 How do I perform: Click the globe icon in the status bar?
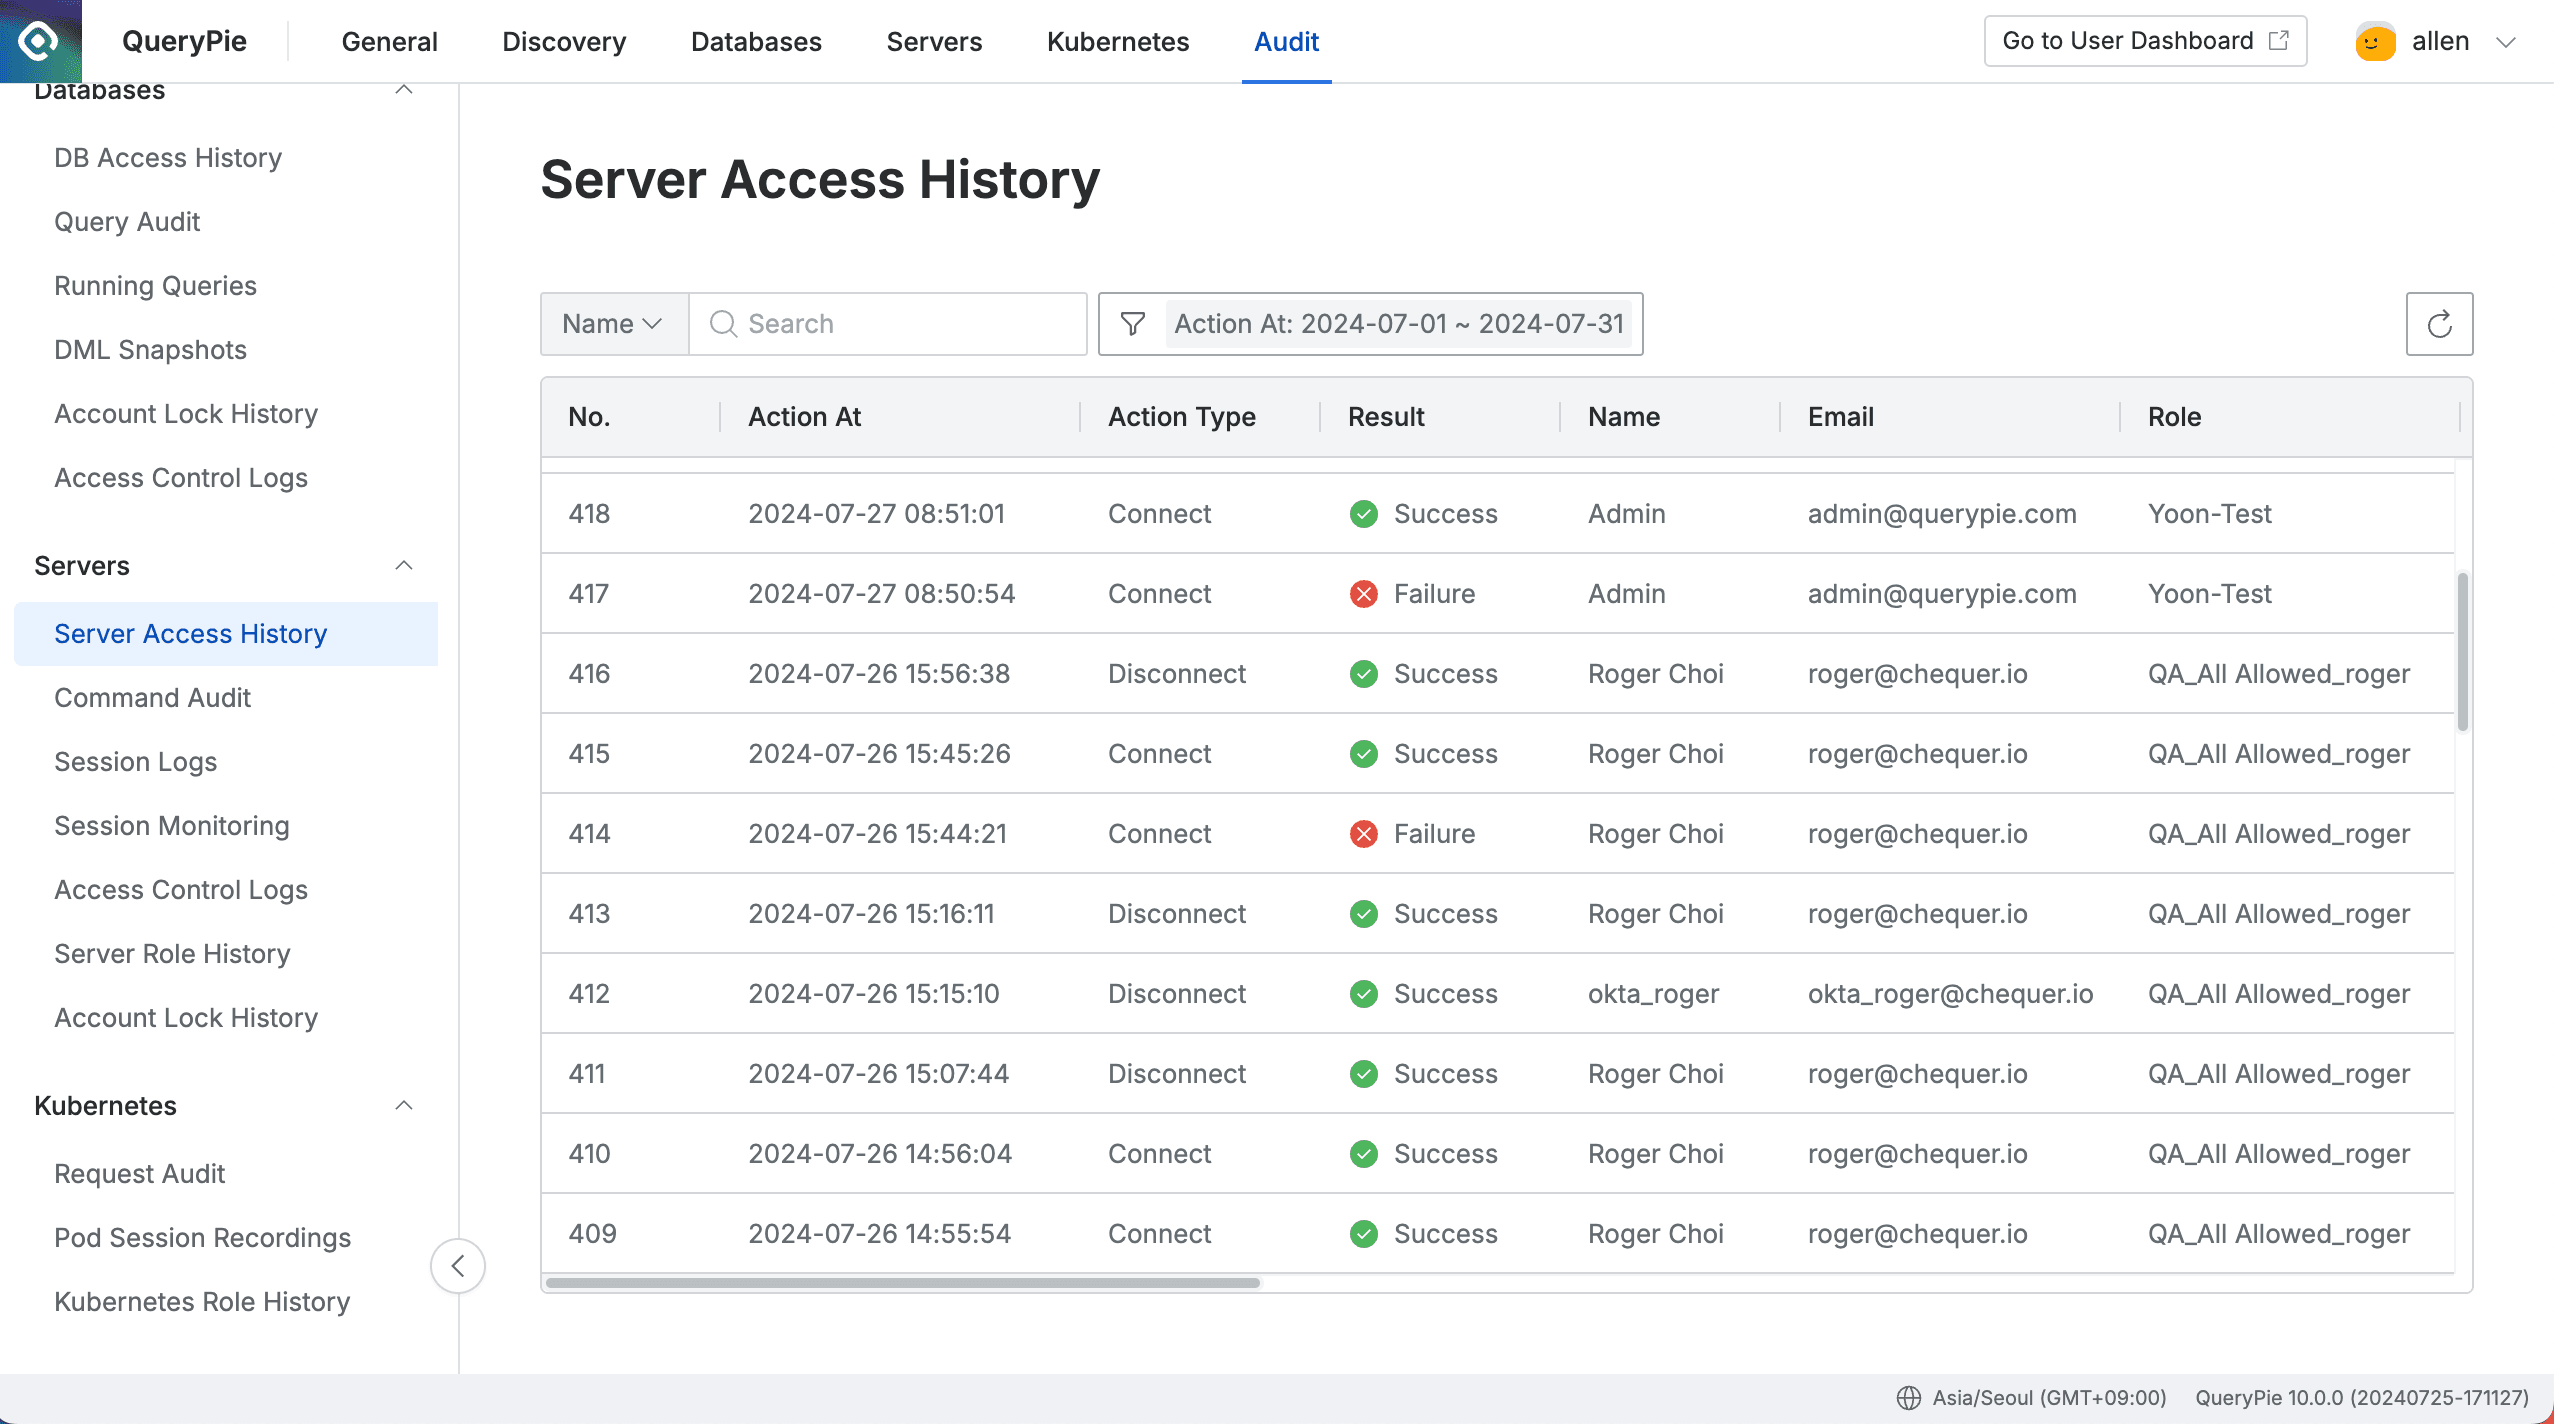tap(1906, 1397)
